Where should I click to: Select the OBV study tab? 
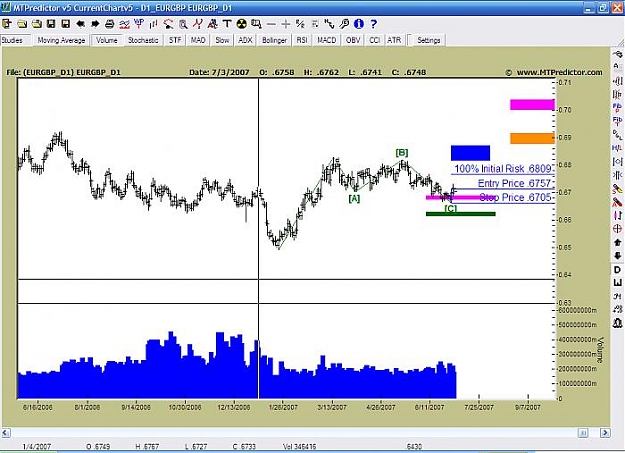point(353,40)
